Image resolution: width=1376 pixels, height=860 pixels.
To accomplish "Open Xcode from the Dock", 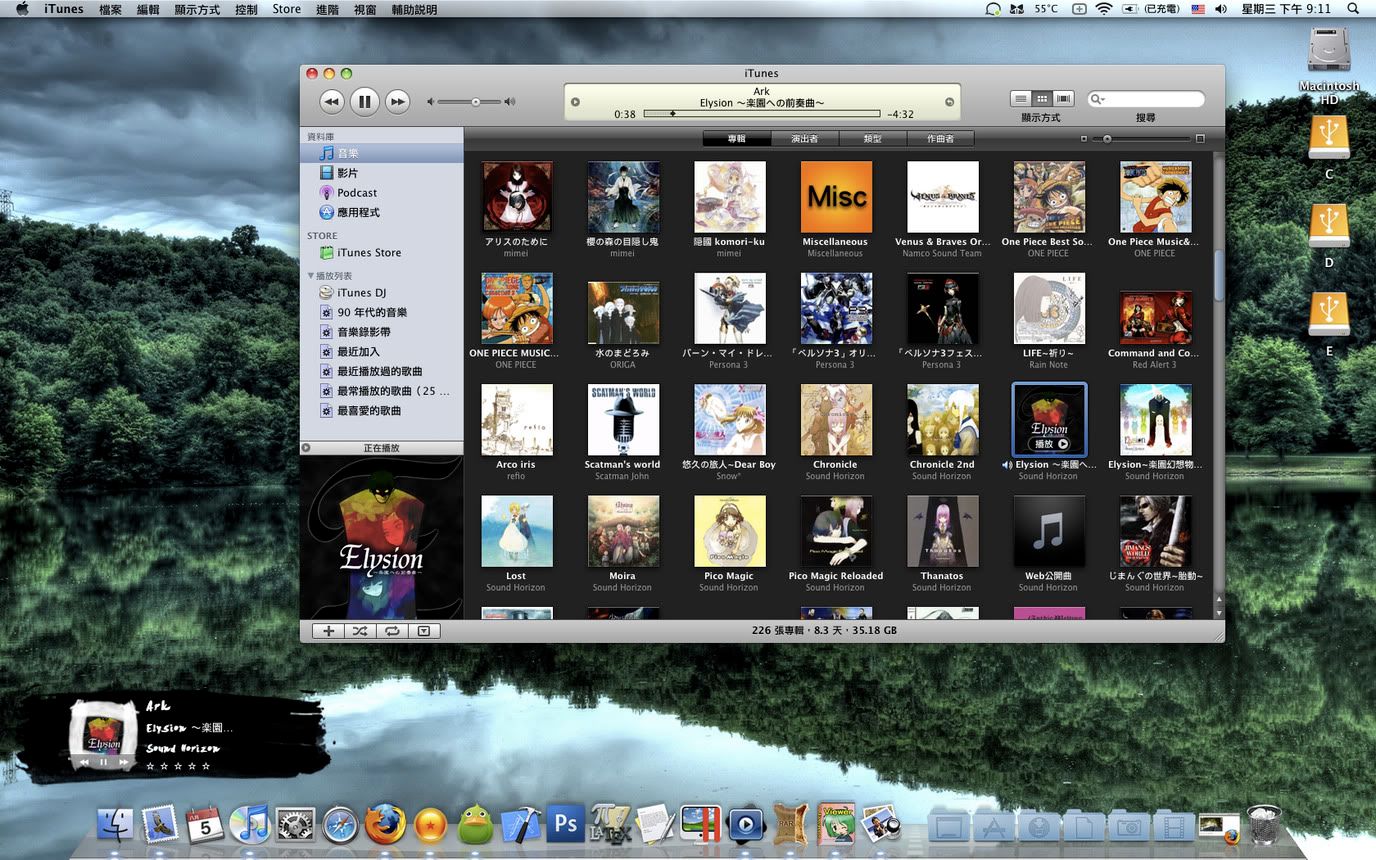I will click(x=521, y=825).
